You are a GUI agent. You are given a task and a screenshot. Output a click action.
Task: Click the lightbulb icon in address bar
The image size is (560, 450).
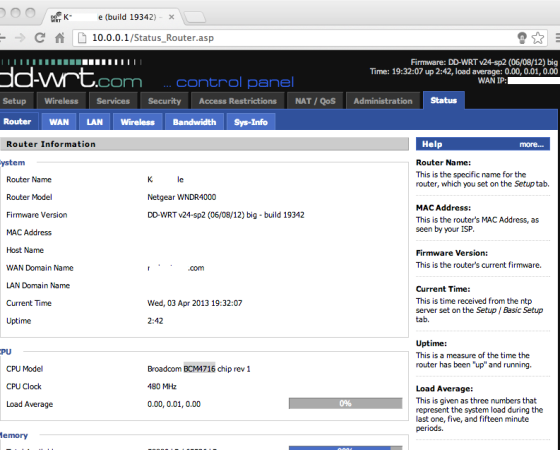pos(522,38)
